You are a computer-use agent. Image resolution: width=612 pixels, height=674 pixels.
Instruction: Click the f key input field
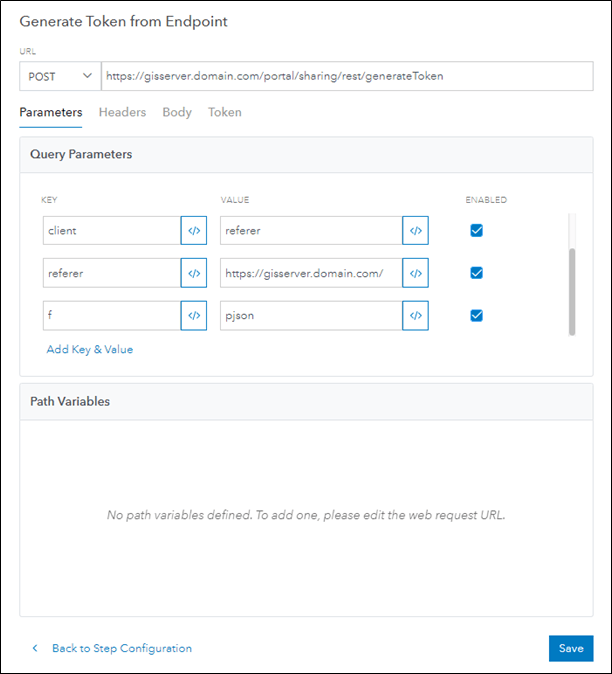(112, 316)
